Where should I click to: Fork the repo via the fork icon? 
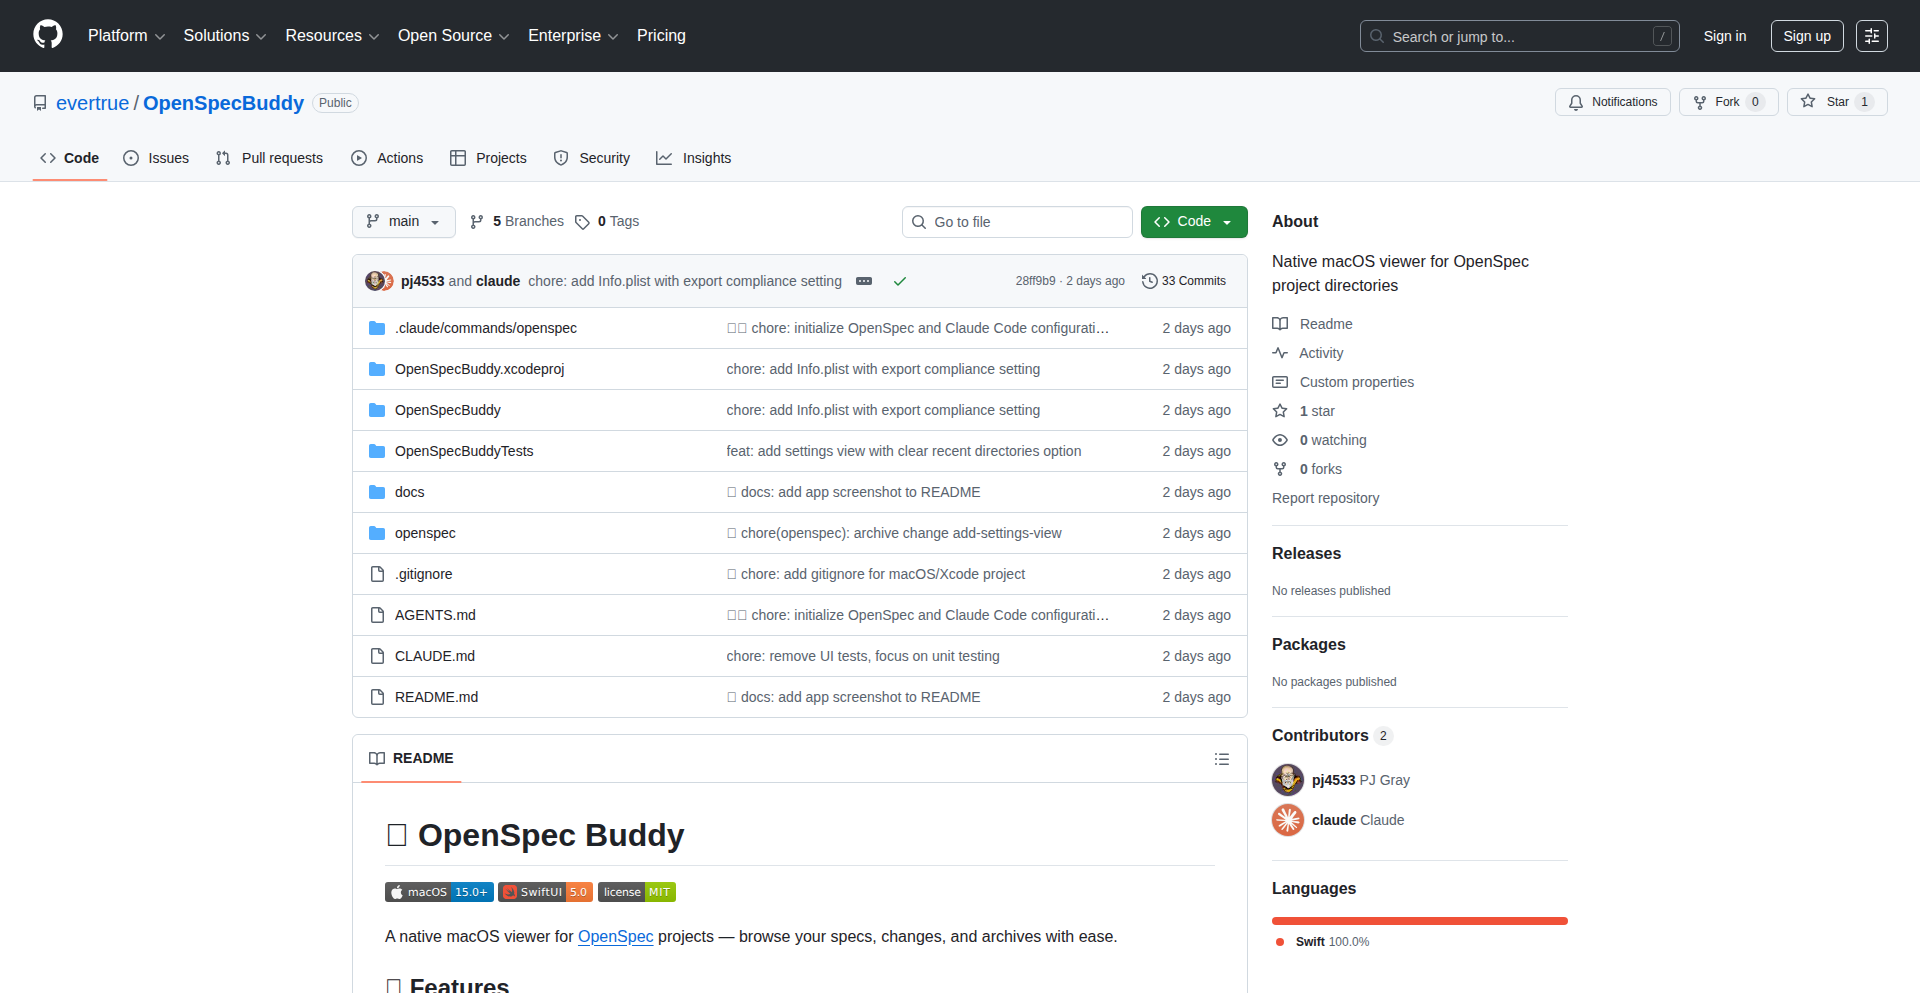(1700, 101)
